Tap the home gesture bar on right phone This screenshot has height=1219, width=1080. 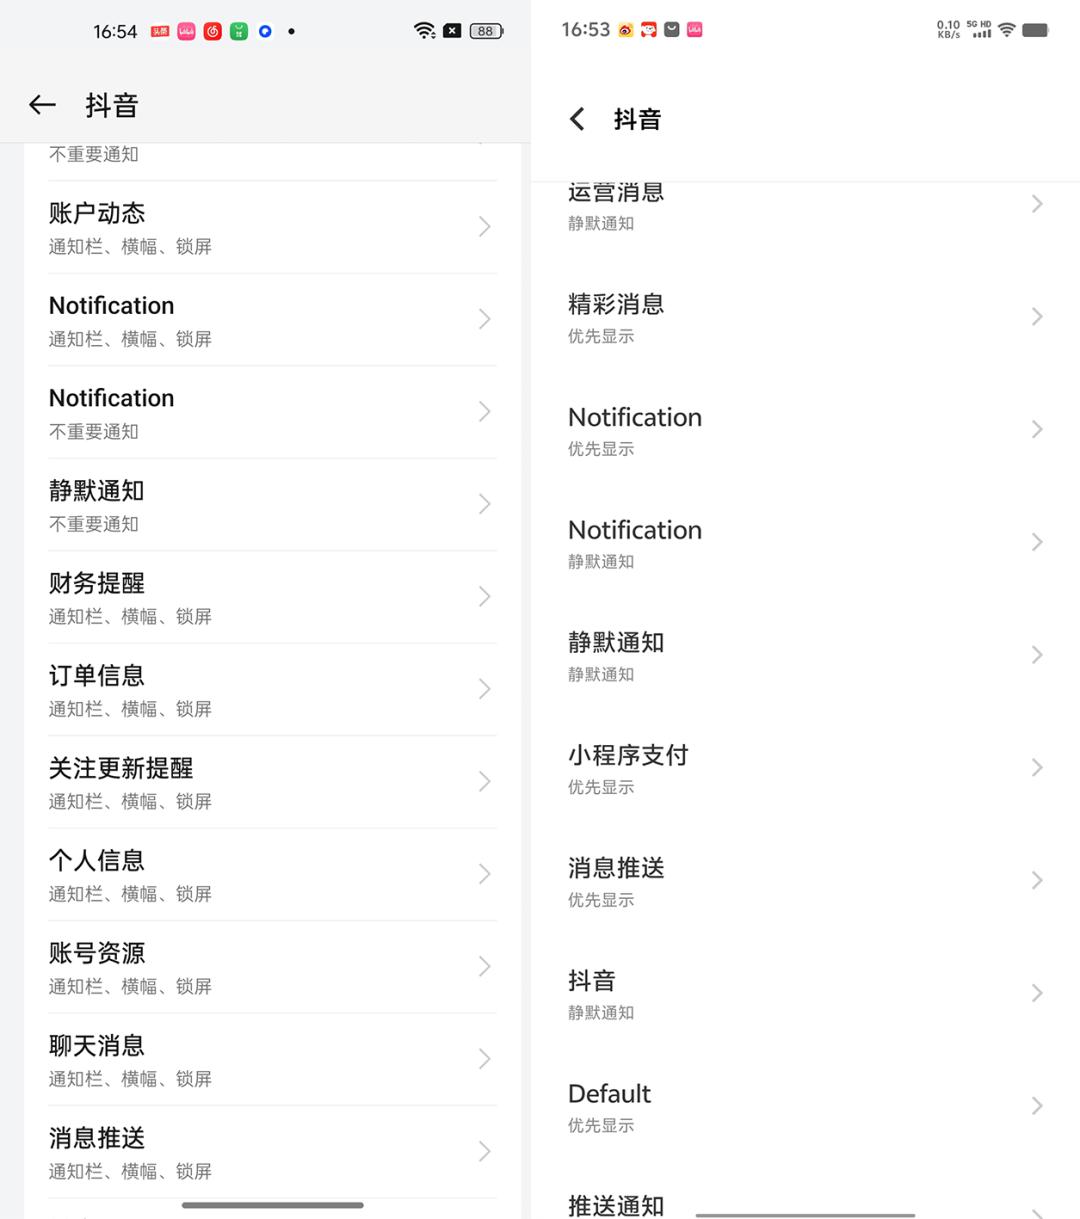[x=805, y=1215]
